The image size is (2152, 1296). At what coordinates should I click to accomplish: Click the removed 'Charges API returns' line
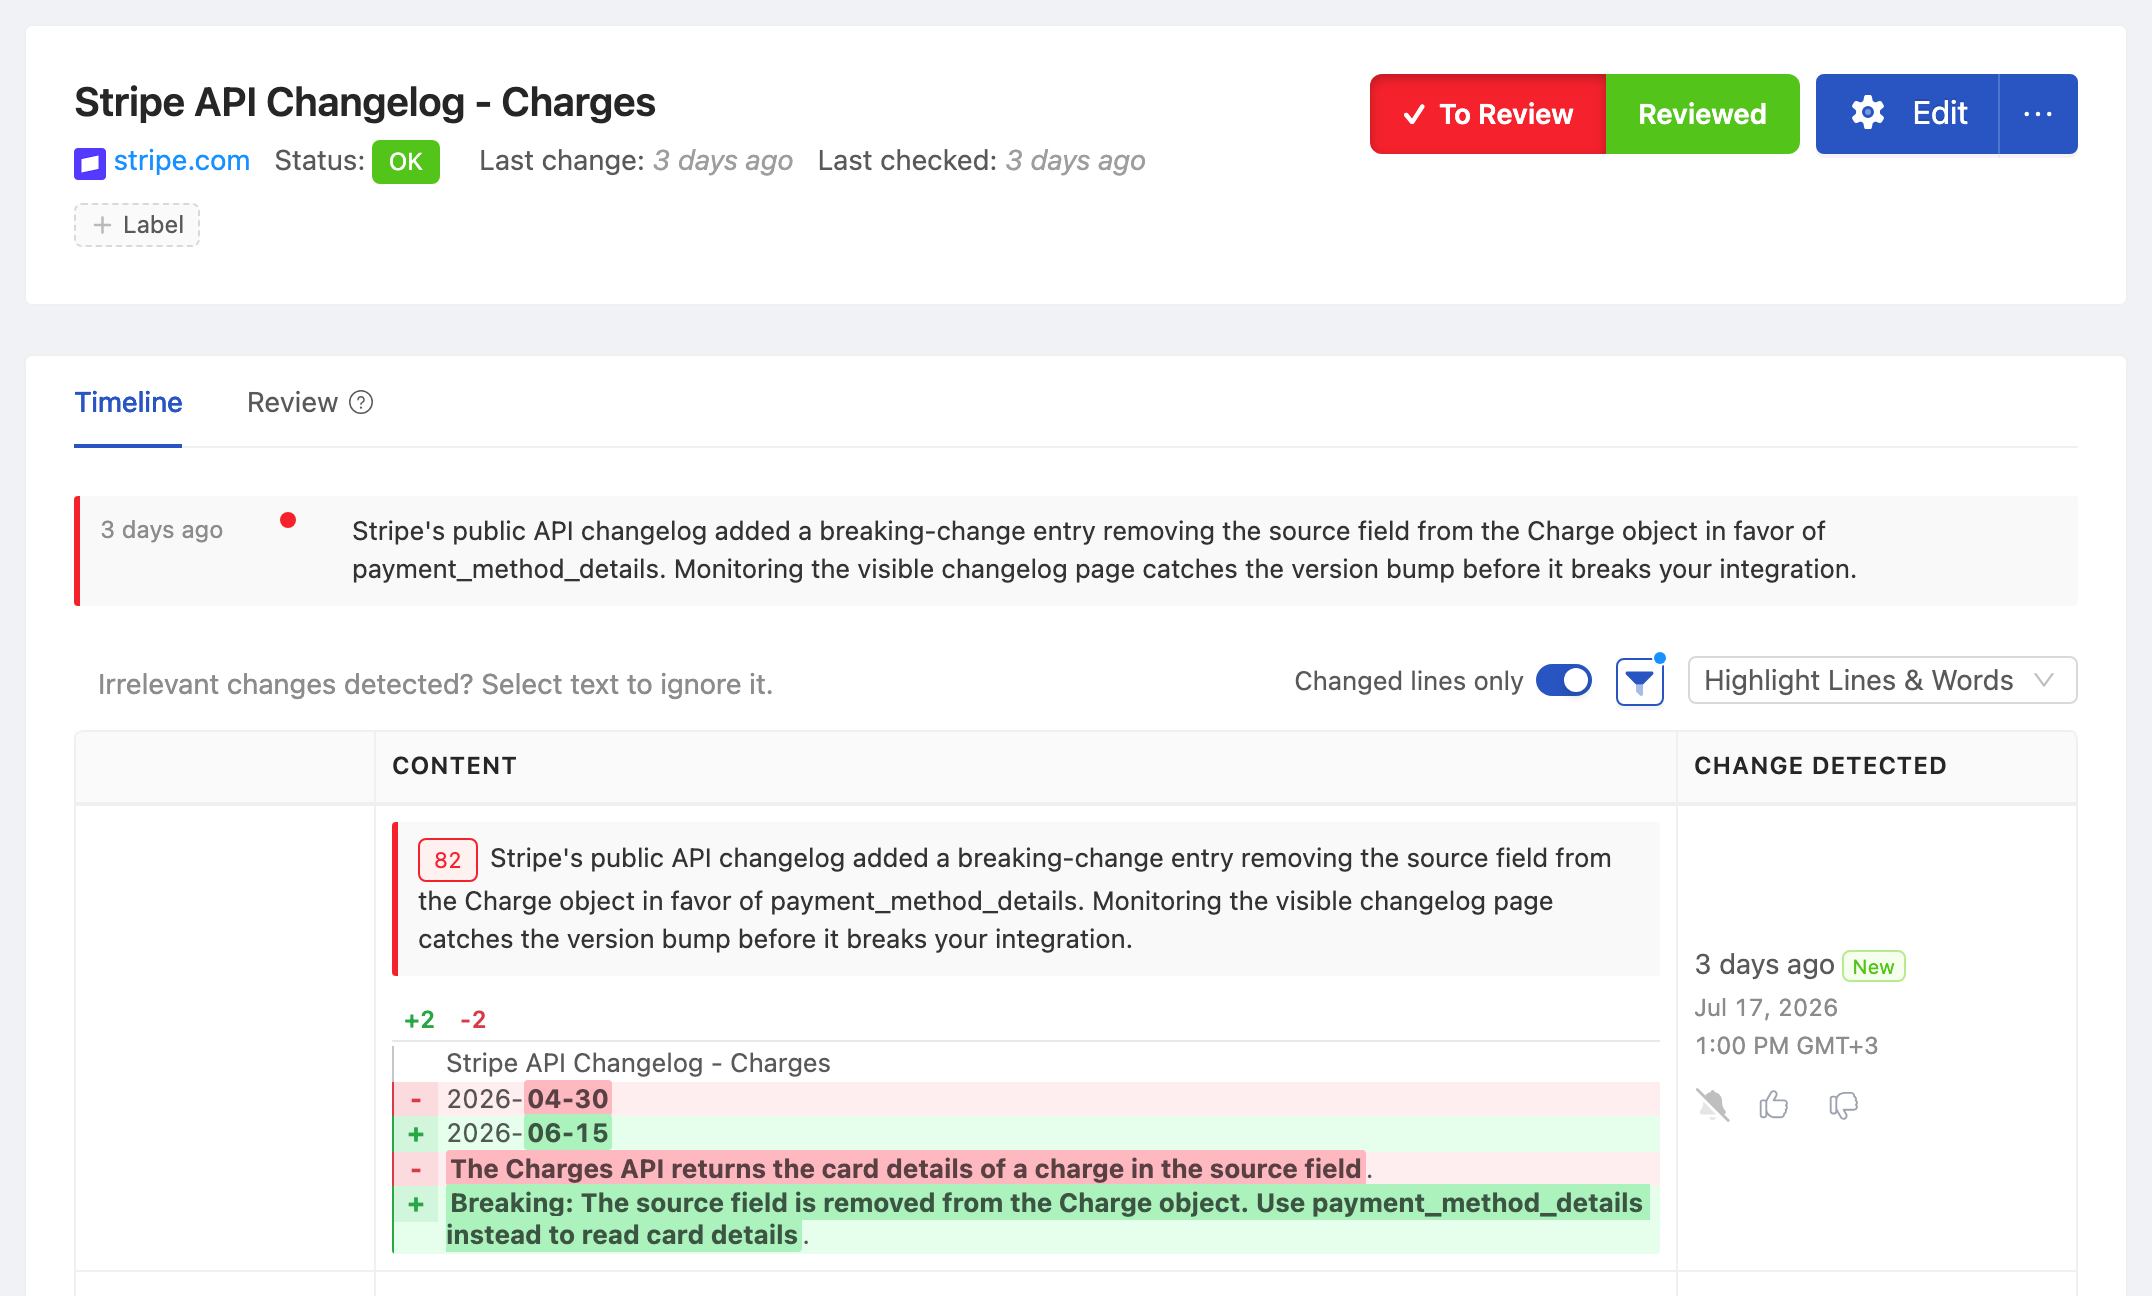(x=1026, y=1169)
